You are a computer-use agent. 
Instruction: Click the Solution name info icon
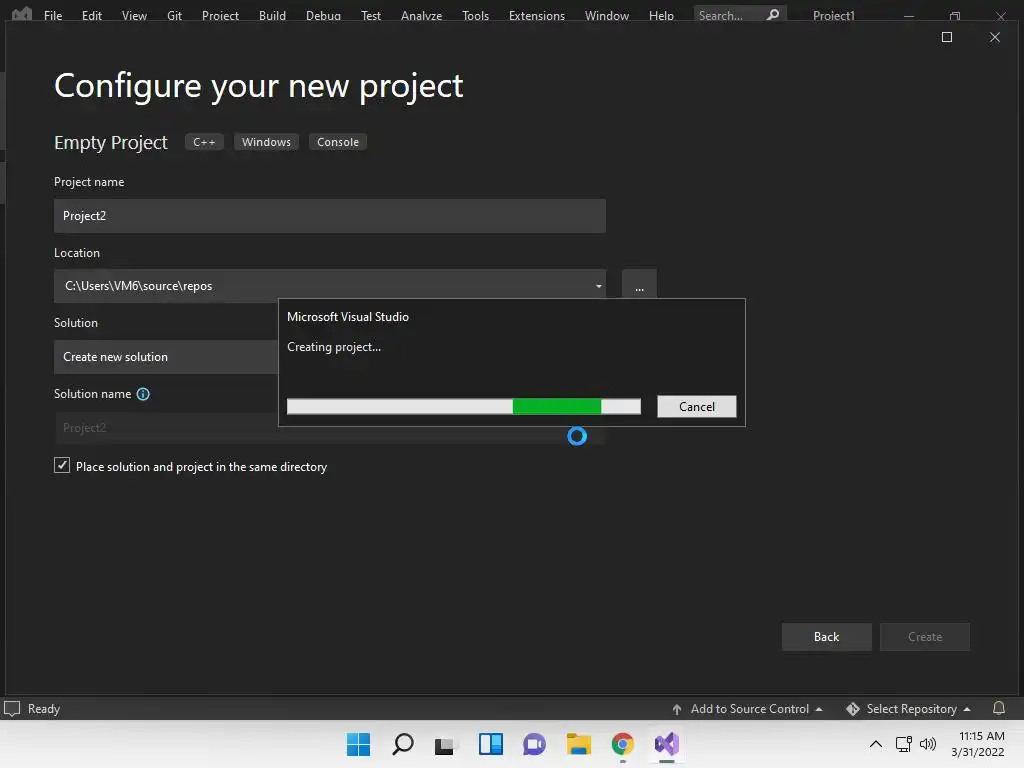coord(143,394)
